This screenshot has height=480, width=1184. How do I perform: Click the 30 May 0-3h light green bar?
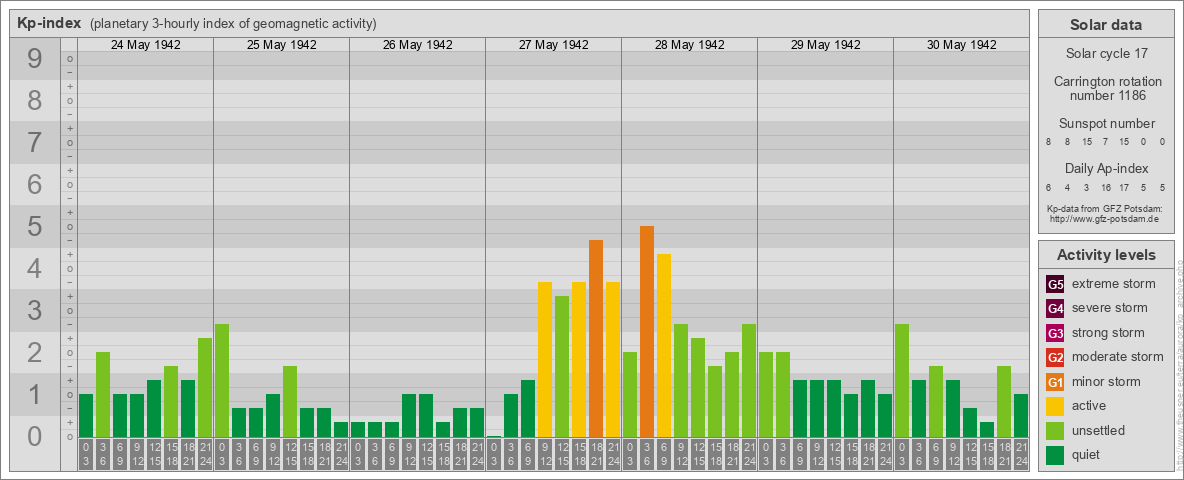click(902, 380)
